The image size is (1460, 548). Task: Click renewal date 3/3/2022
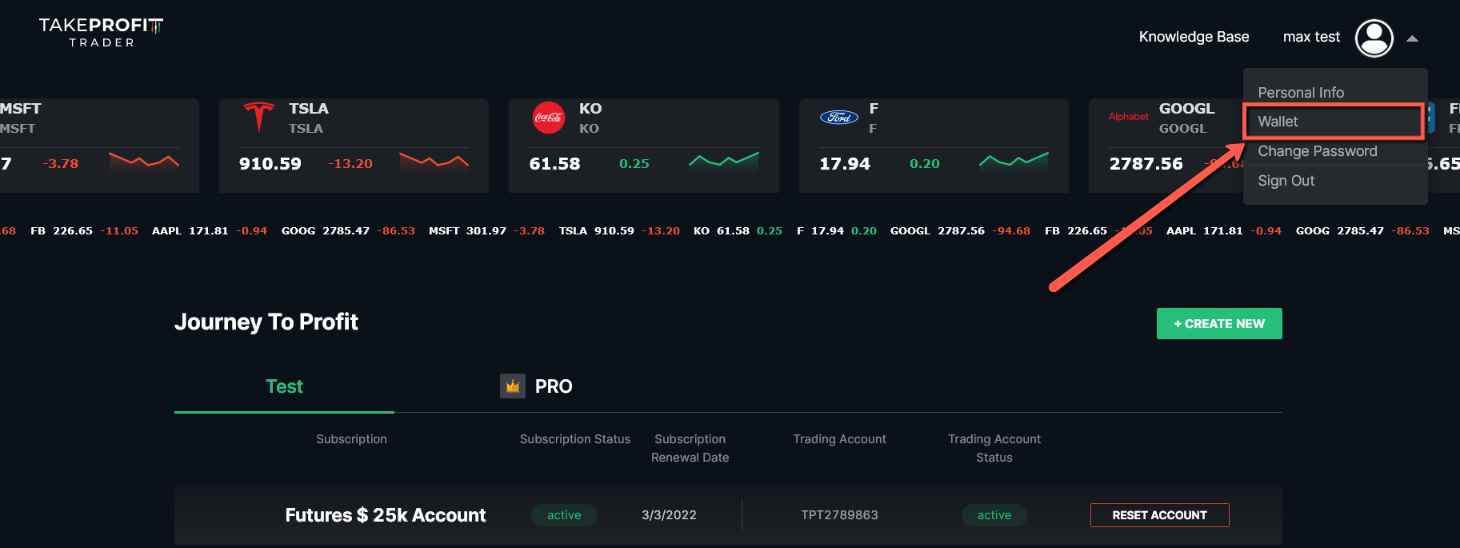pos(669,515)
